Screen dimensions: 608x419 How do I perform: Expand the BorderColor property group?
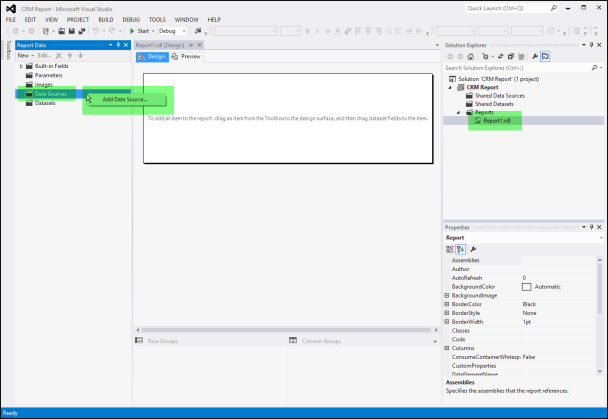point(446,304)
